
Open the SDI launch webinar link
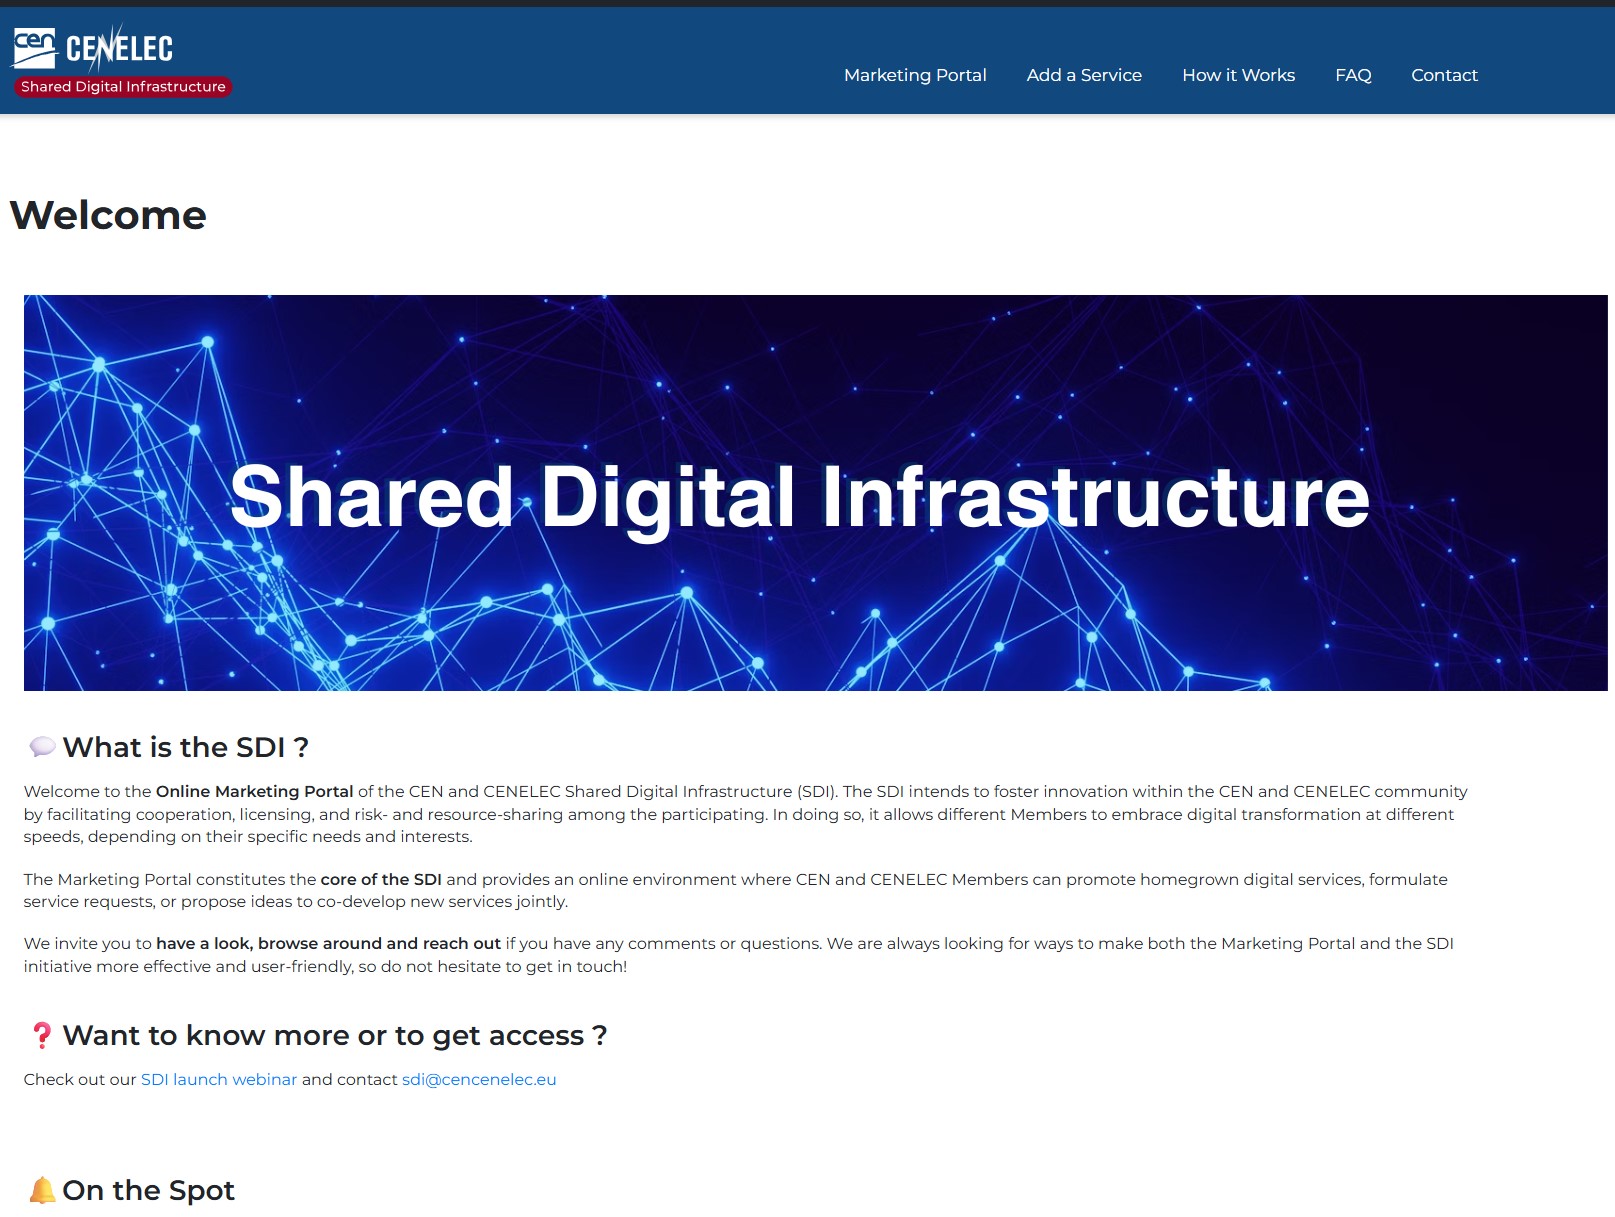[x=218, y=1079]
